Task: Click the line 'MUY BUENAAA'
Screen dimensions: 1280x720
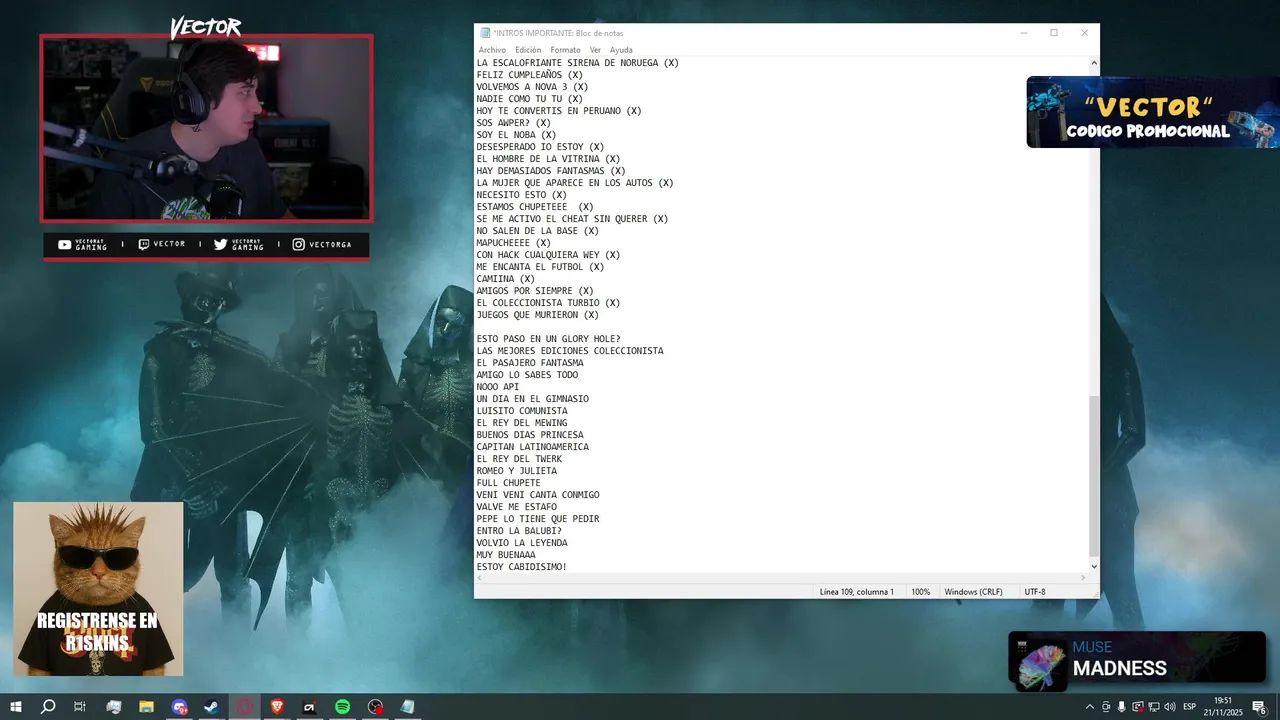Action: (506, 555)
